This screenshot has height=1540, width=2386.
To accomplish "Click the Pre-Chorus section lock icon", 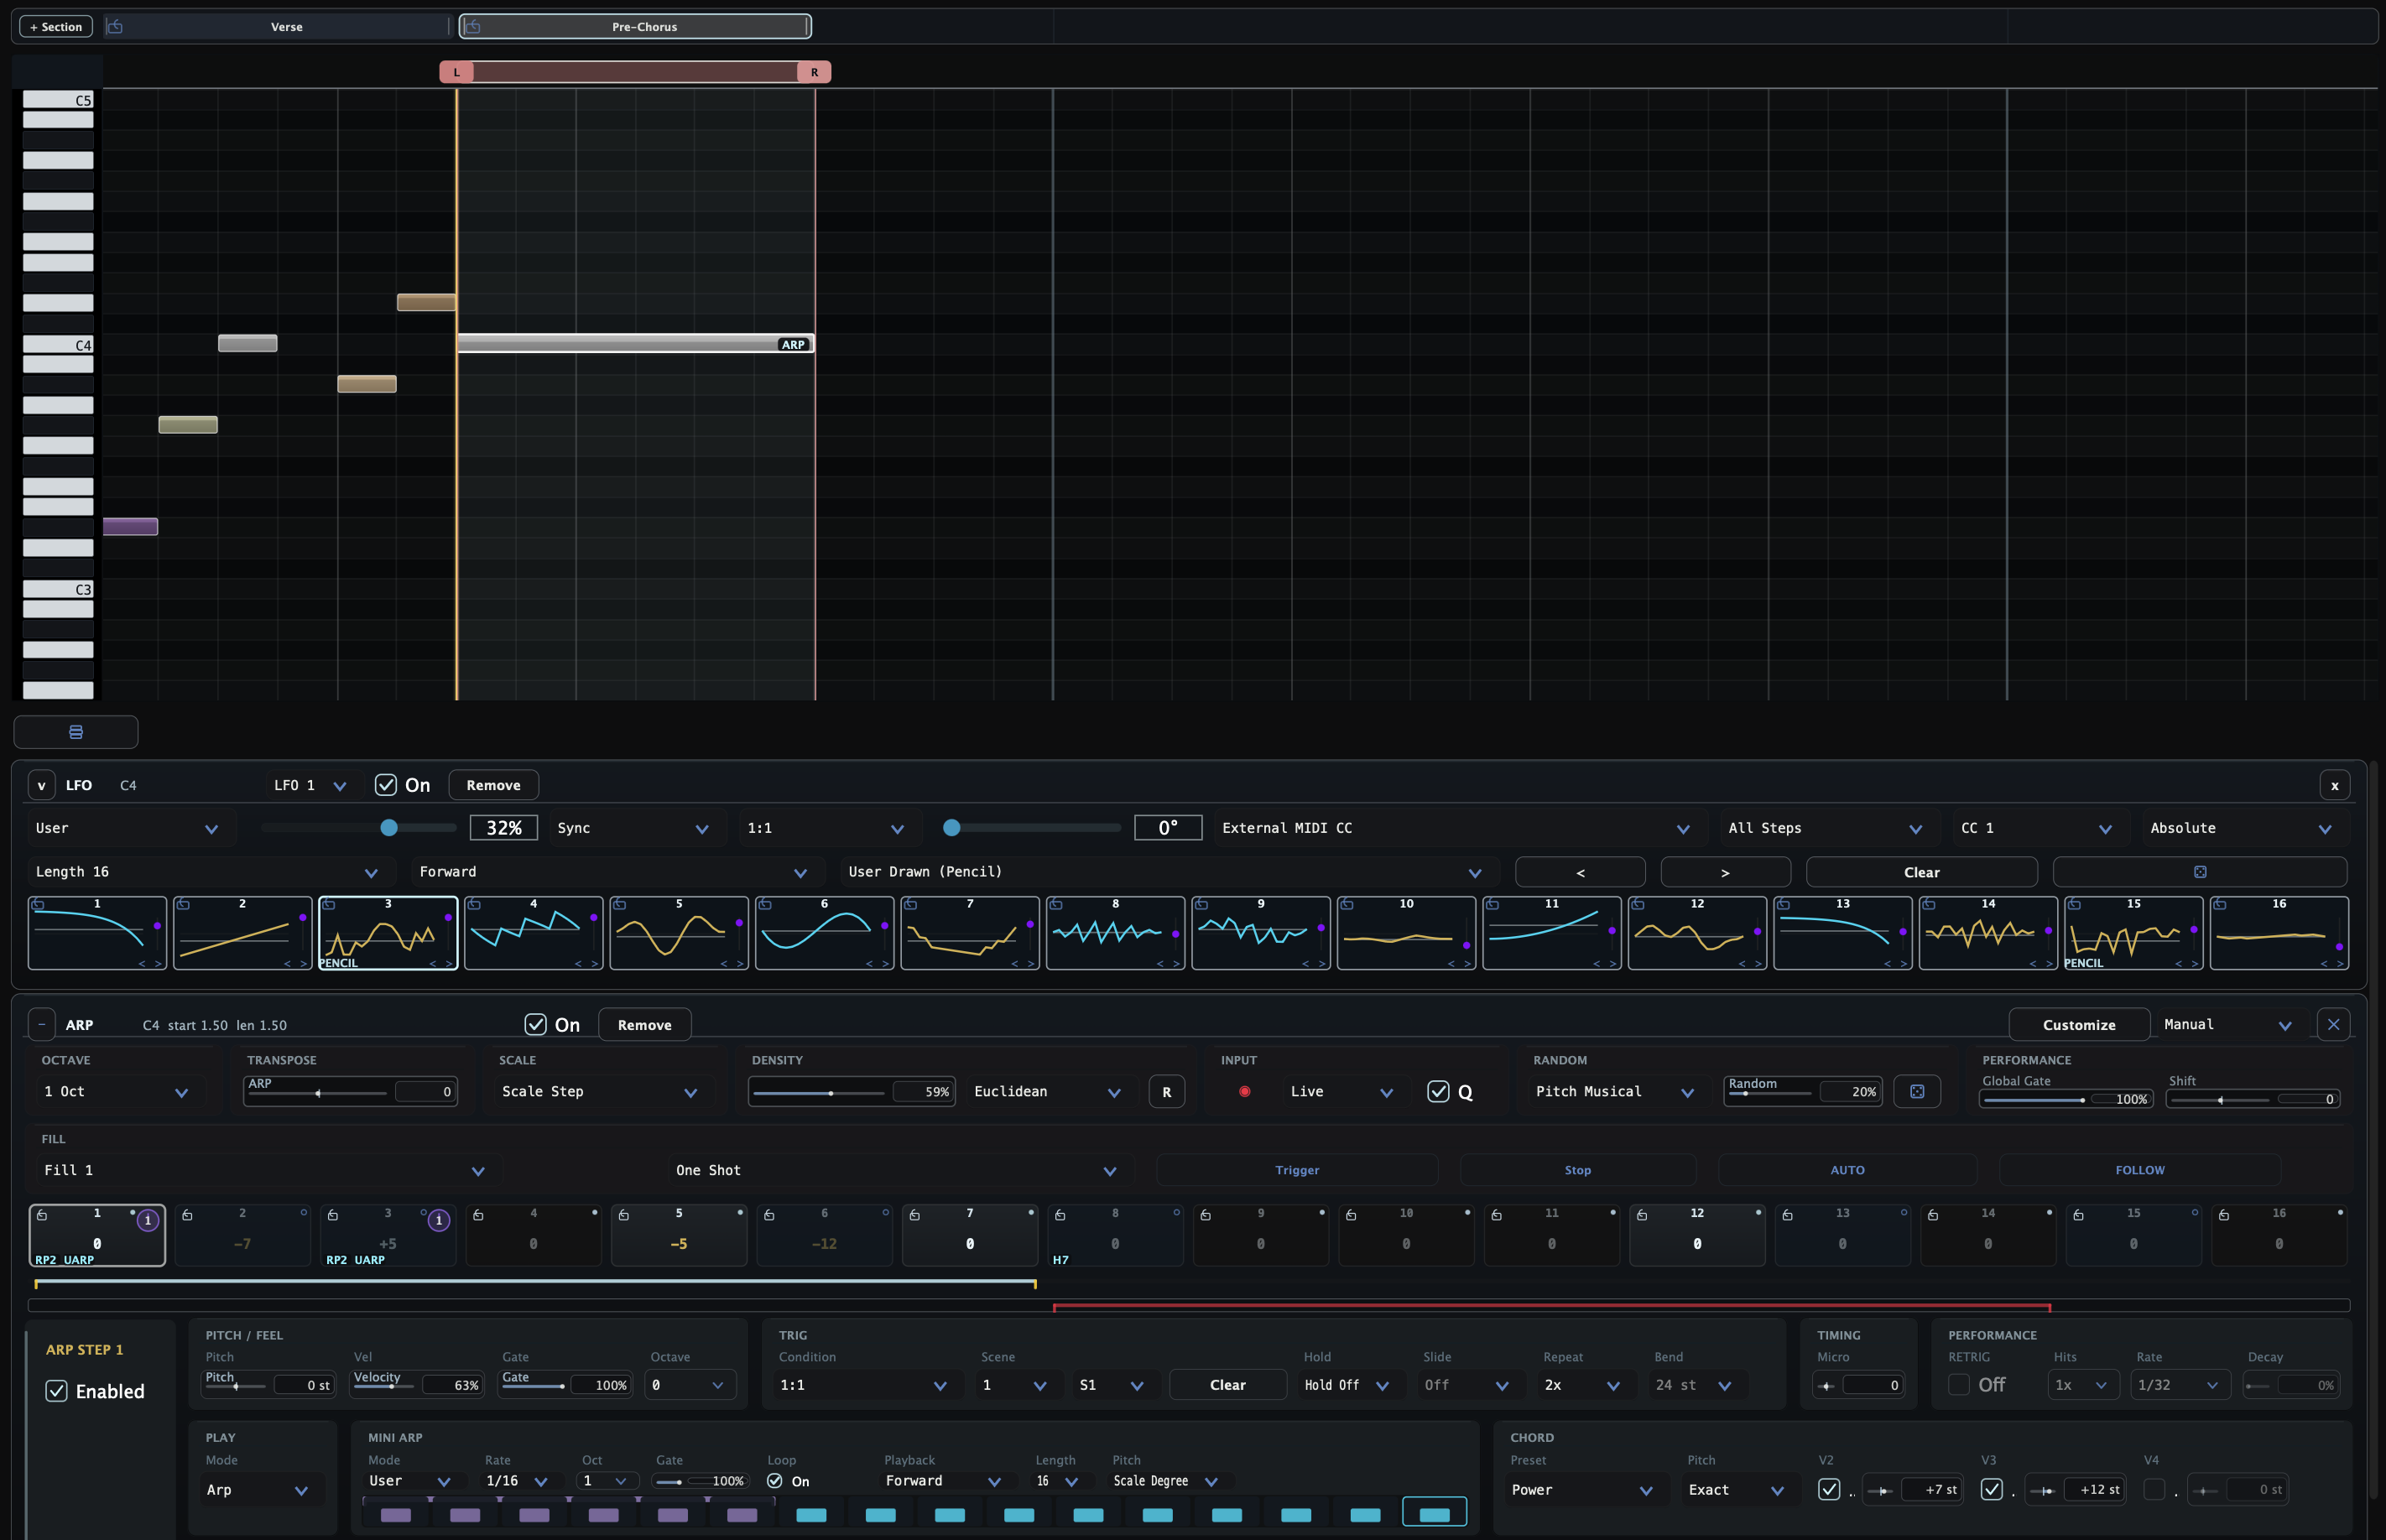I will pyautogui.click(x=473, y=27).
